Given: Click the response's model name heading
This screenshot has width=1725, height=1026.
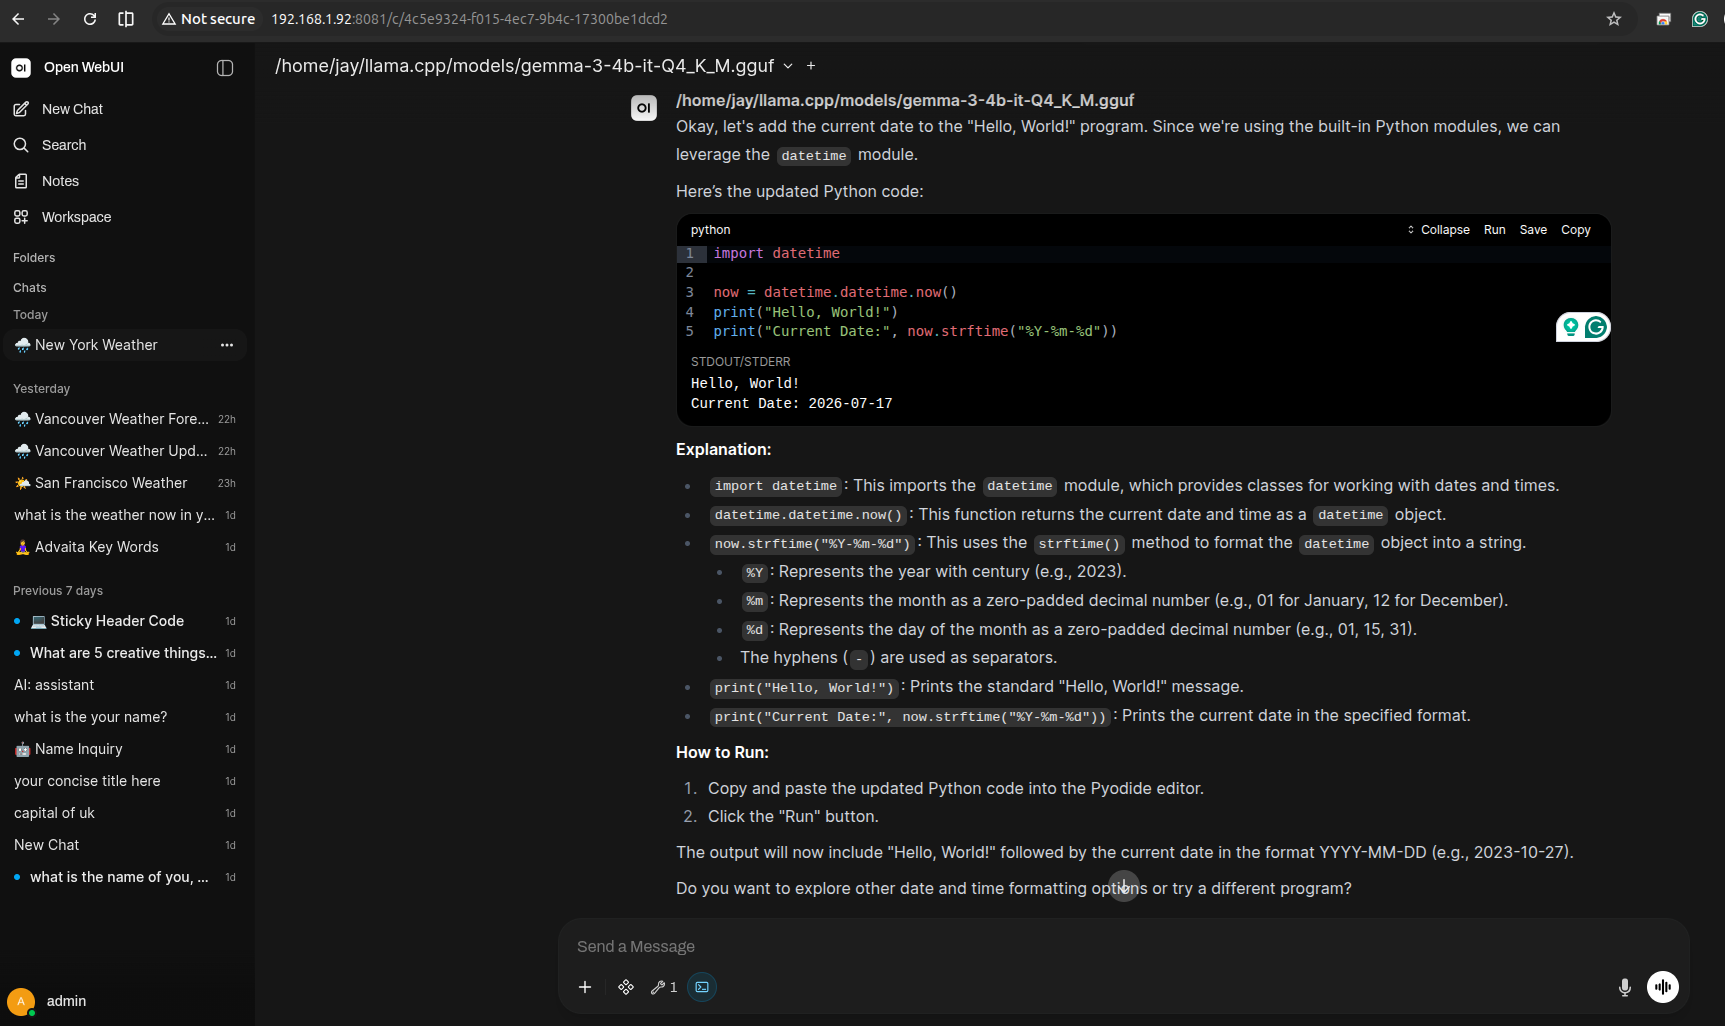Looking at the screenshot, I should pos(905,100).
